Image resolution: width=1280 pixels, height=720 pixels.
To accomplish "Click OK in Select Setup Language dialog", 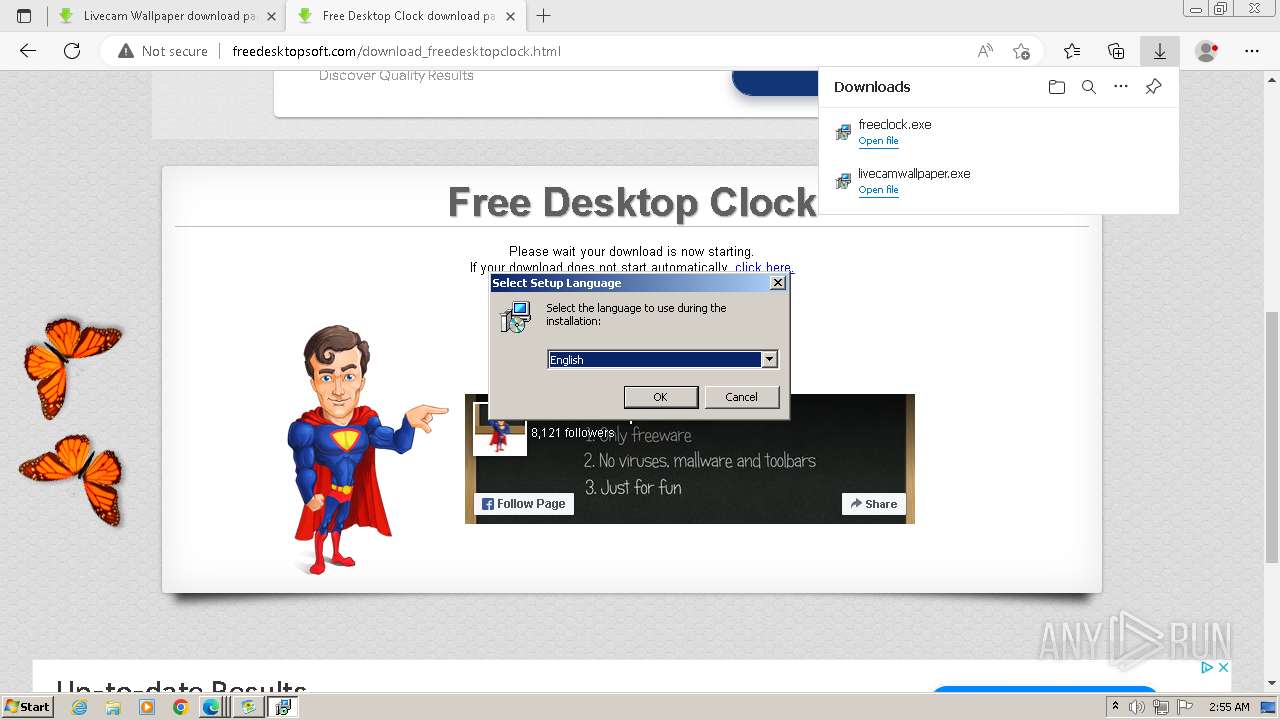I will (x=661, y=397).
